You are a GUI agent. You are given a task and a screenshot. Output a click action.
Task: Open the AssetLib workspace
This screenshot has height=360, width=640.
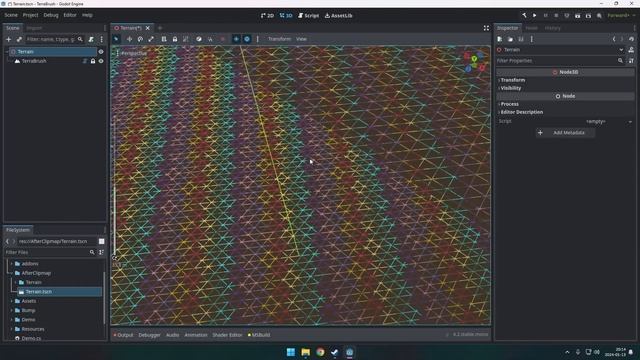click(x=338, y=16)
